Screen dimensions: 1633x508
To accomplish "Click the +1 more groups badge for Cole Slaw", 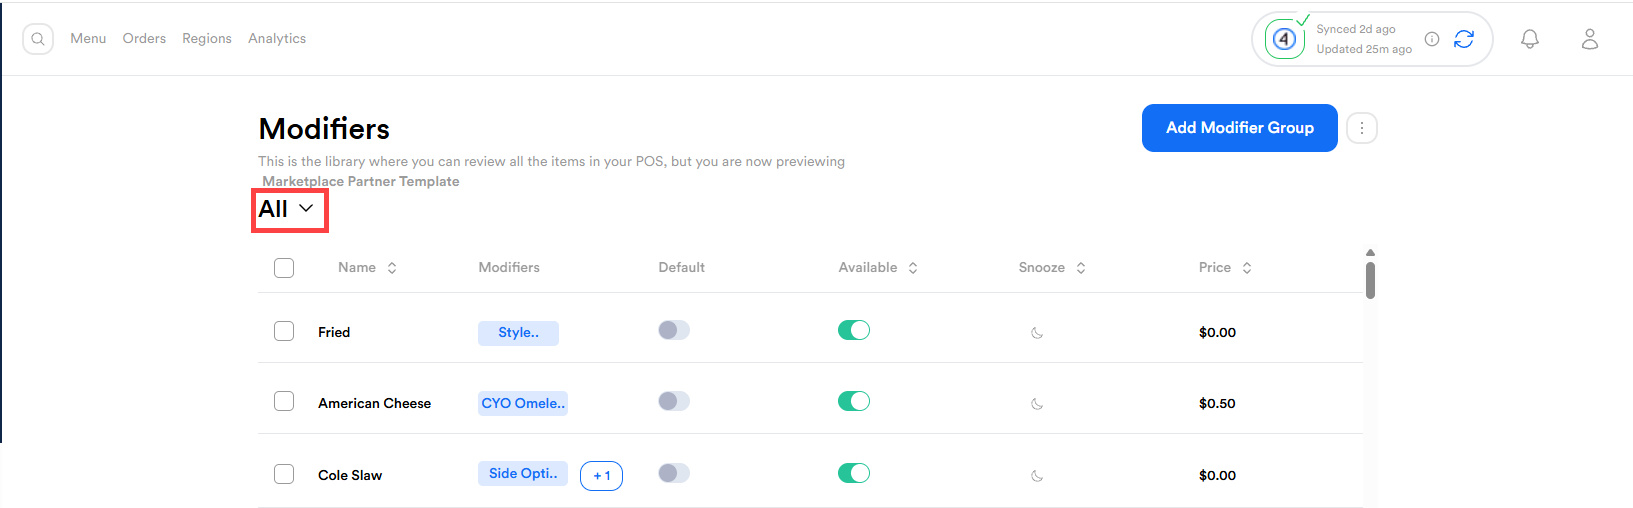I will coord(601,476).
